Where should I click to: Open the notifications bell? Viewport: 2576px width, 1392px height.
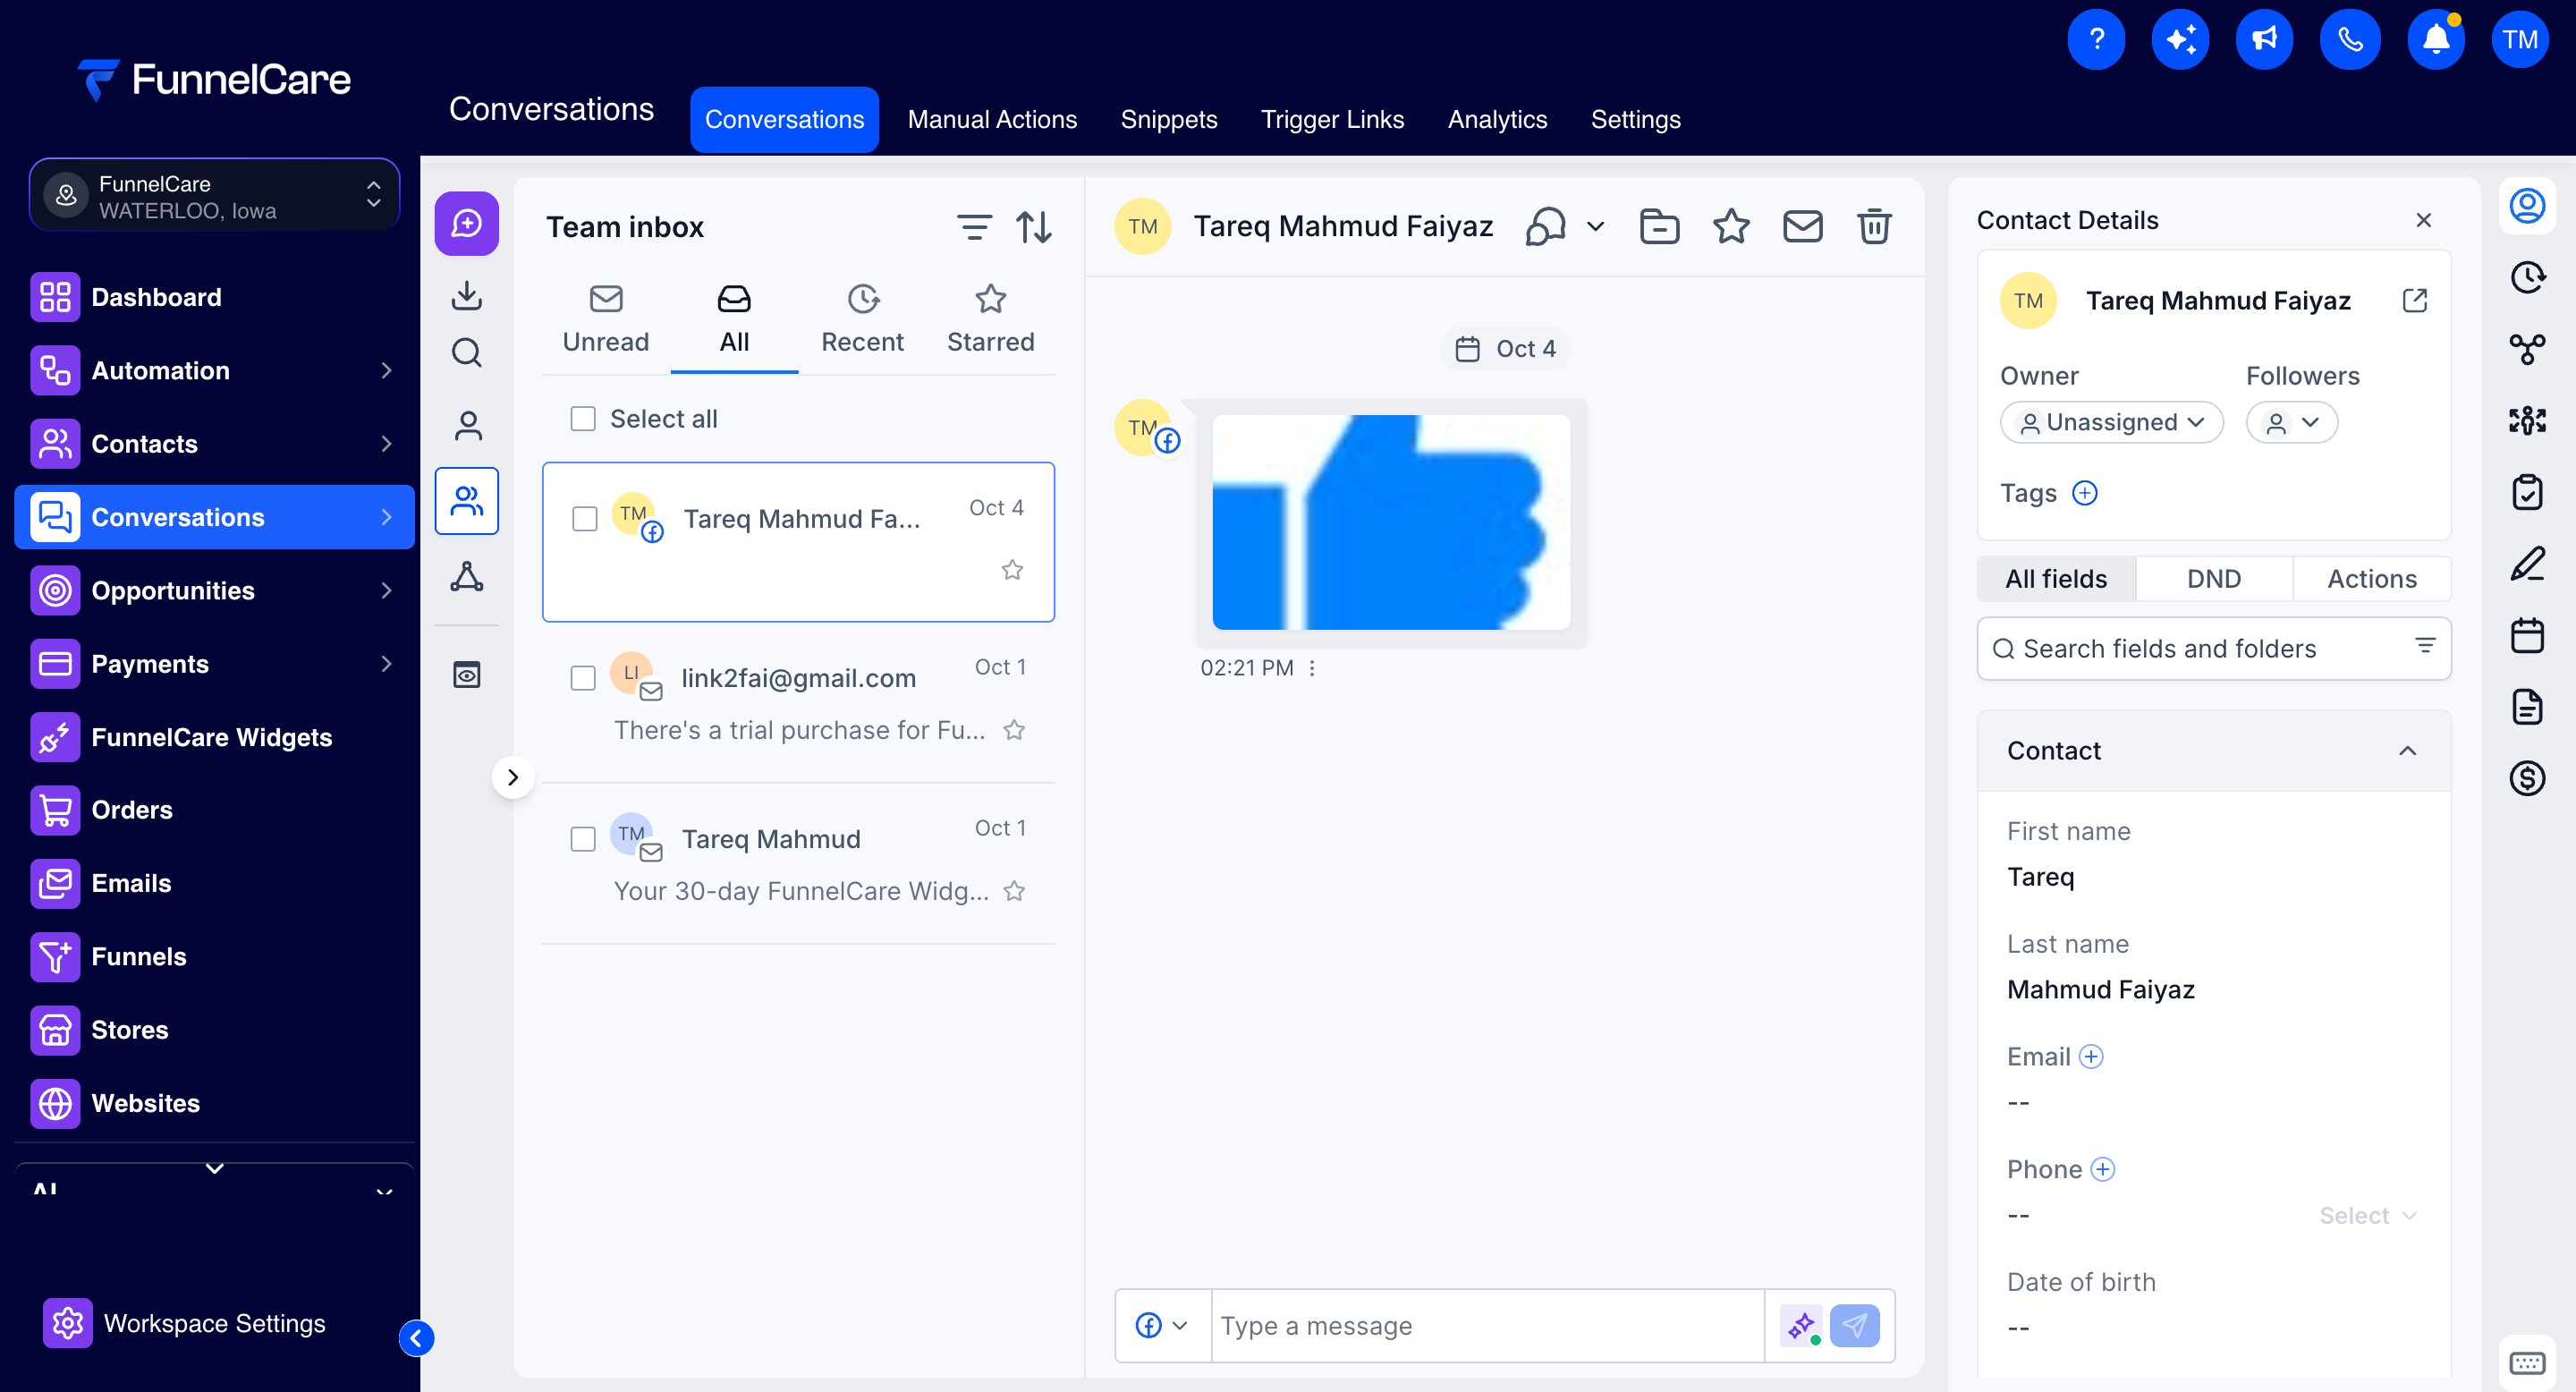coord(2436,40)
